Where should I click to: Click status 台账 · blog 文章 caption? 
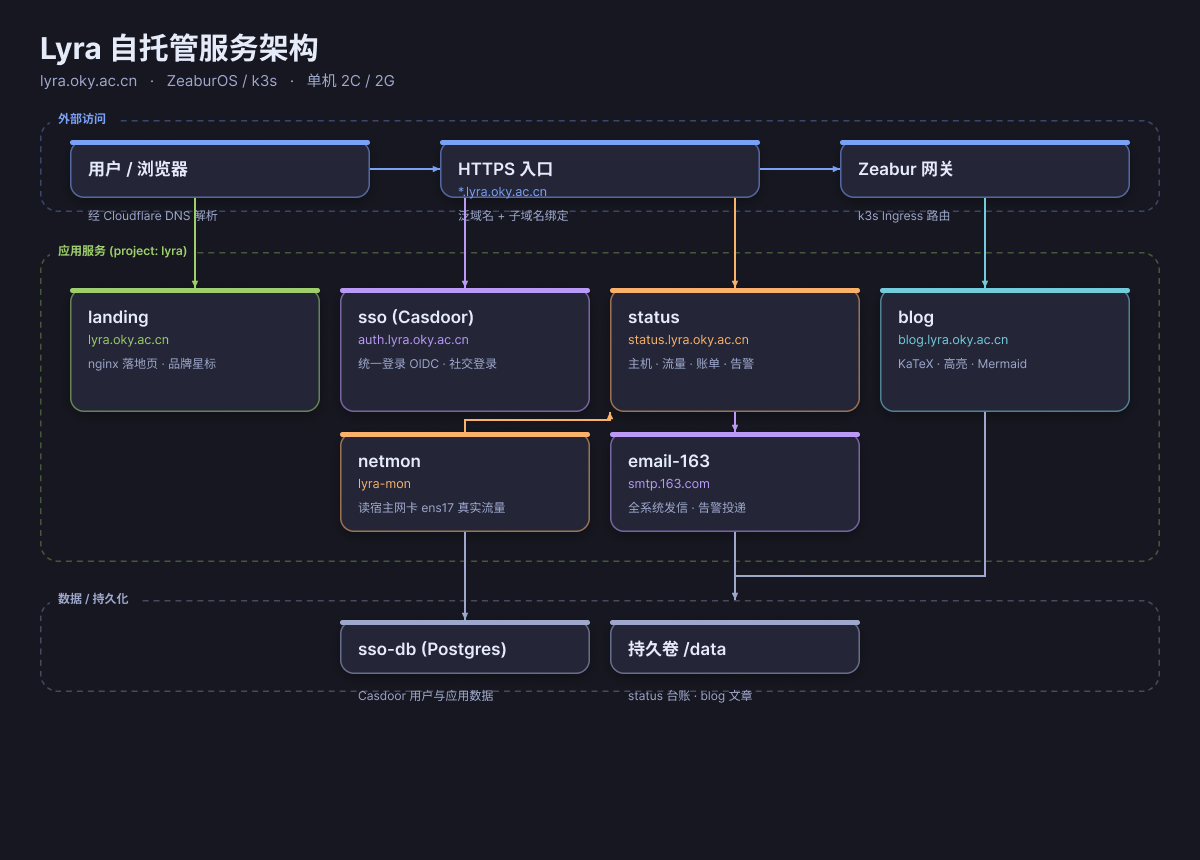coord(690,696)
